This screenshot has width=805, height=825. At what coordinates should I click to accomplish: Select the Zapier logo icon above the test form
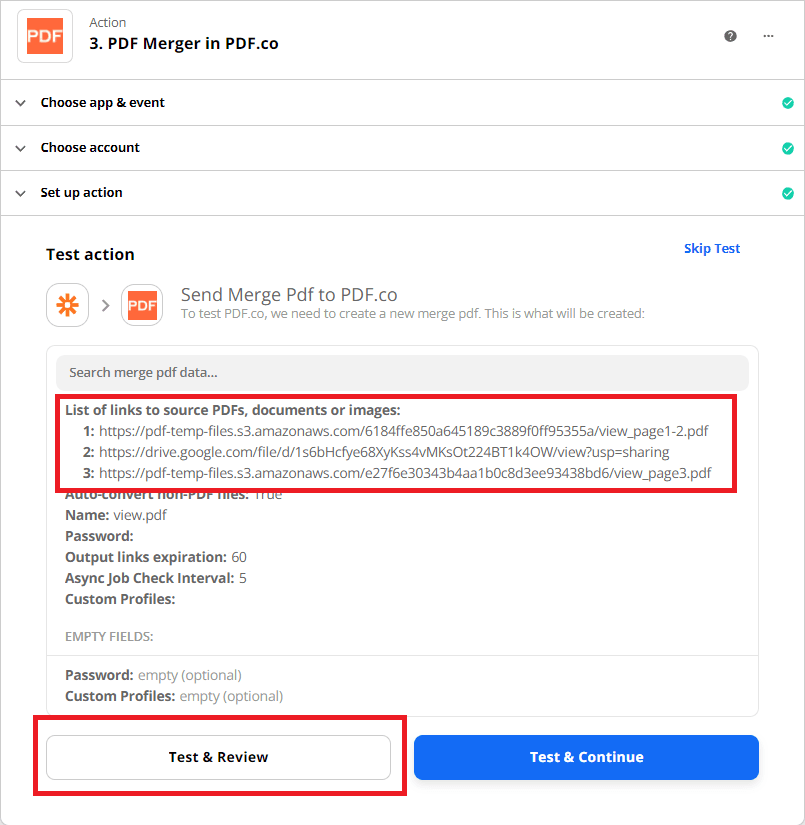[x=67, y=304]
